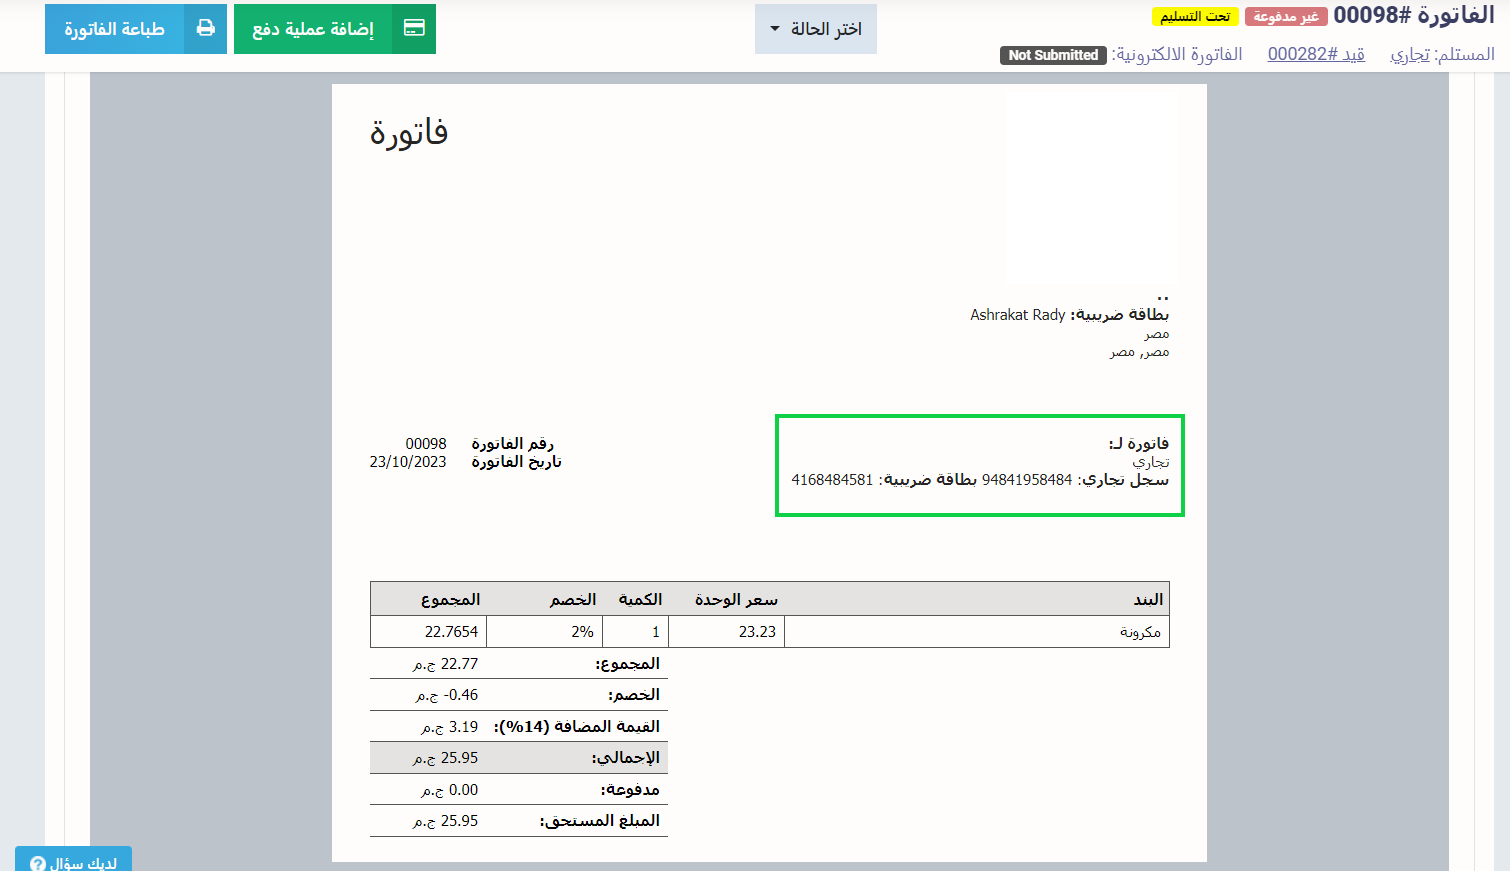Click the large فاتورة heading in preview
The height and width of the screenshot is (871, 1510).
(409, 132)
